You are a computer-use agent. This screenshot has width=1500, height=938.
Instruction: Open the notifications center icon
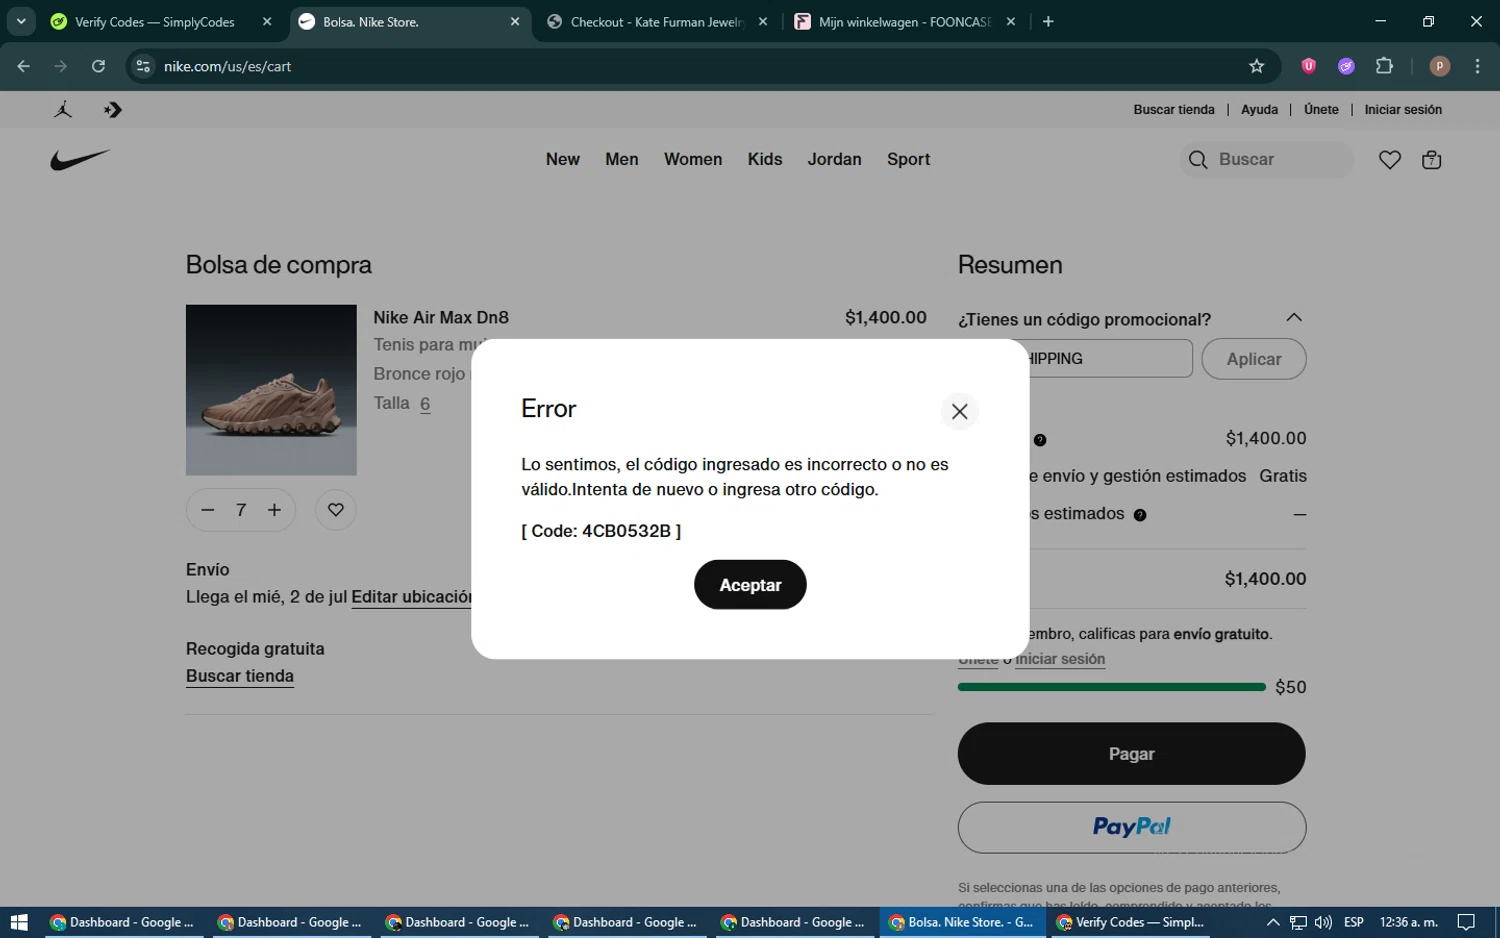coord(1466,922)
